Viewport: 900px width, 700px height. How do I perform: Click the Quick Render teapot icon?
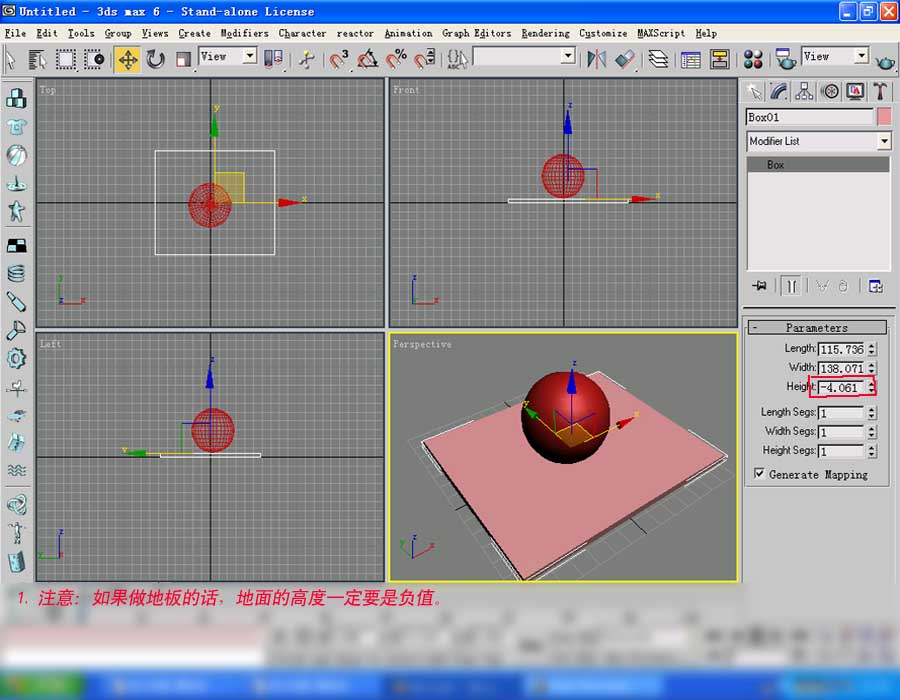point(885,59)
